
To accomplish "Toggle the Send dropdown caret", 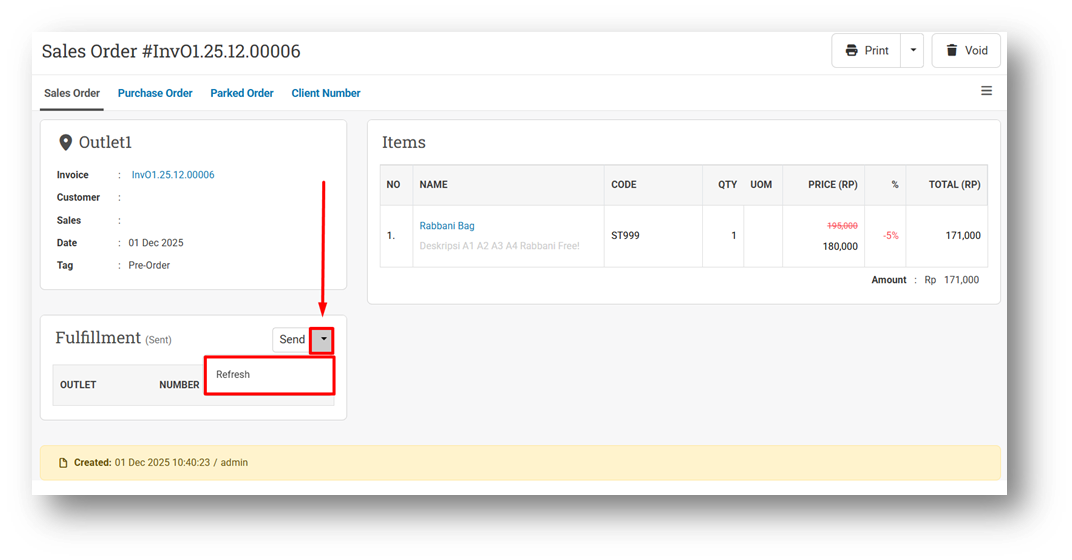I will point(323,340).
